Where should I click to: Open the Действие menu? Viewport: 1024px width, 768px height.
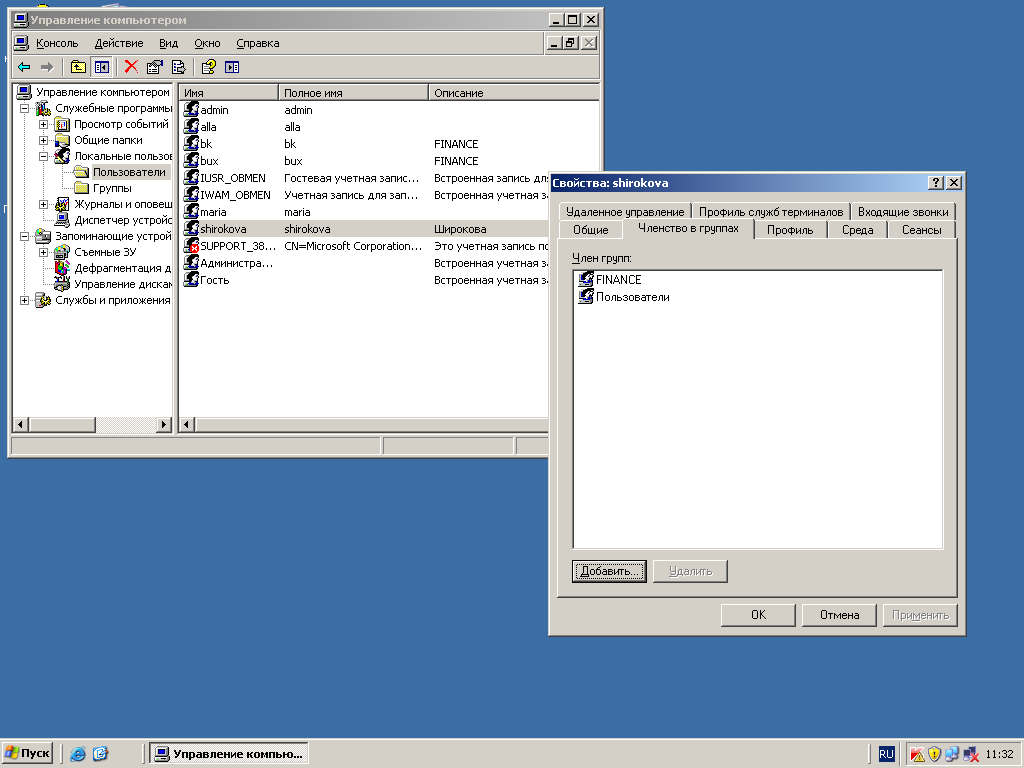119,43
